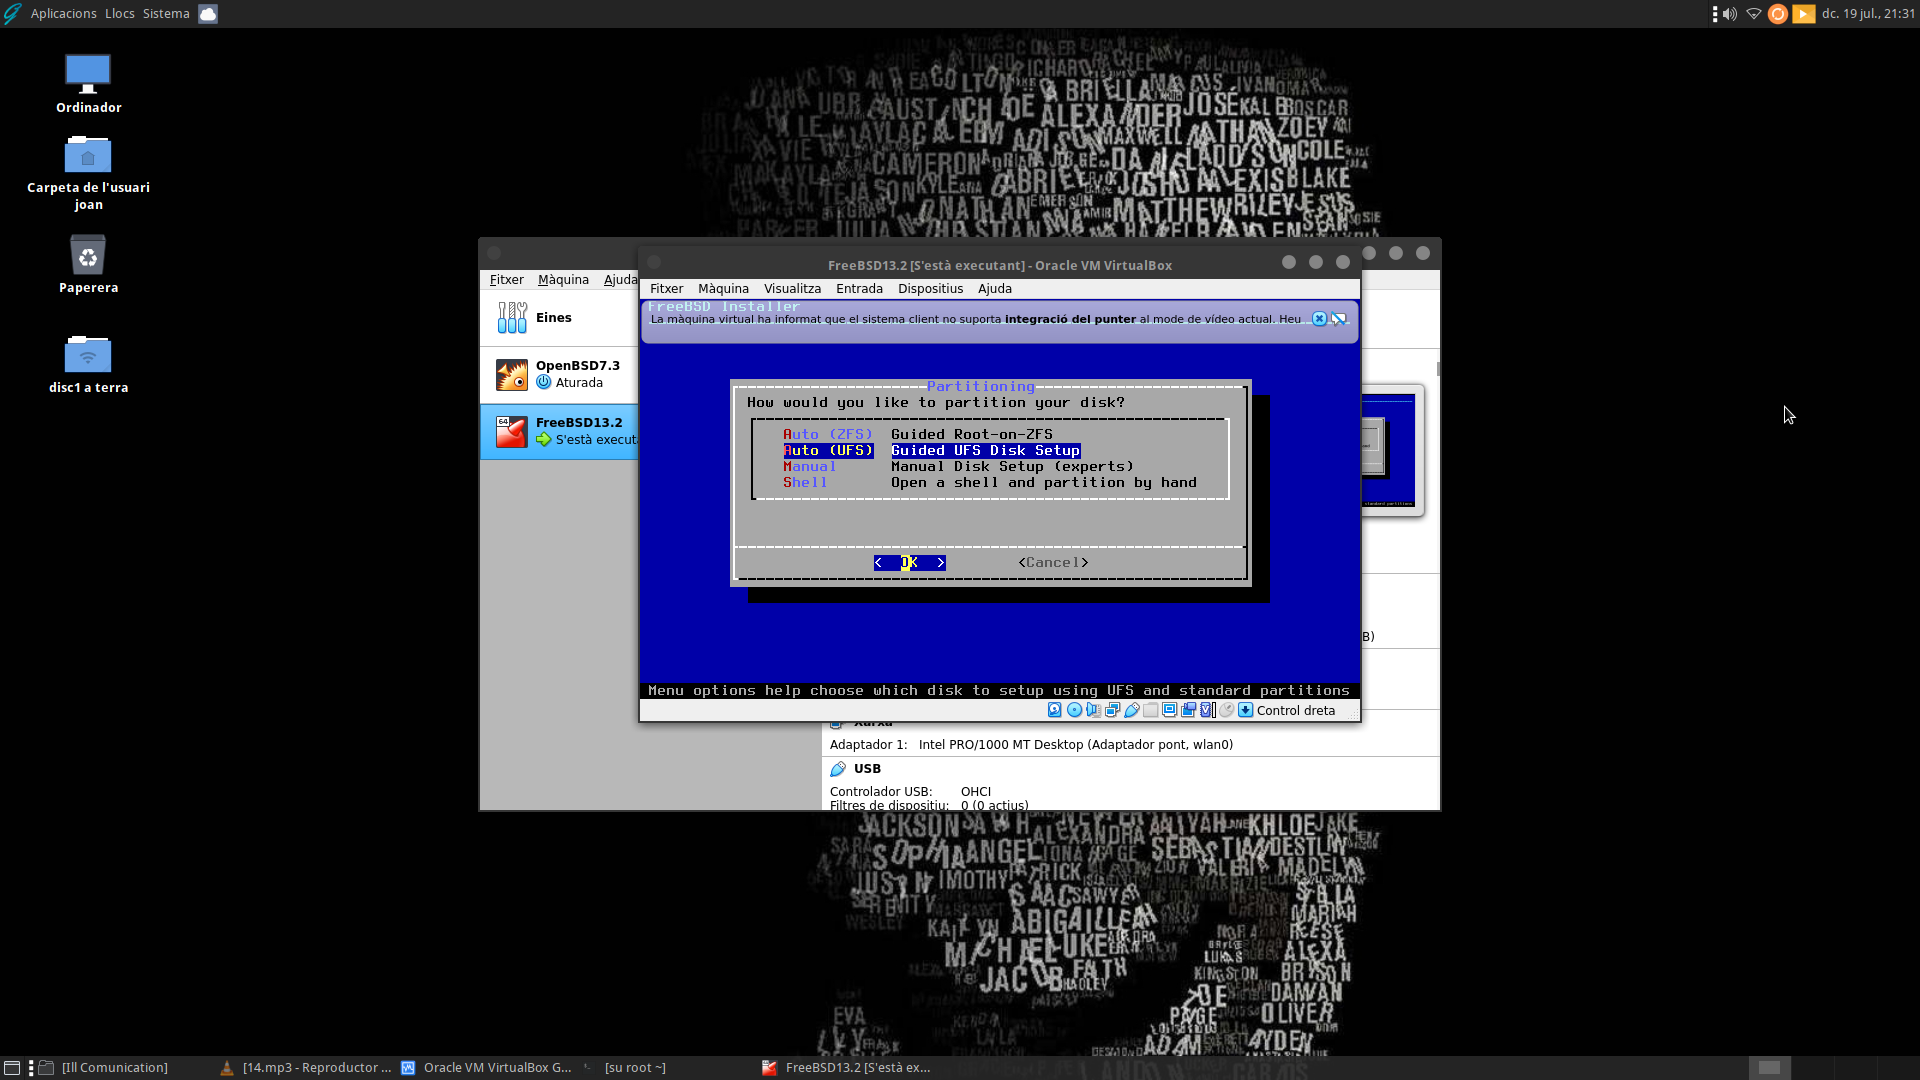The height and width of the screenshot is (1080, 1920).
Task: Click the show desktop button in bottom panel
Action: (x=12, y=1068)
